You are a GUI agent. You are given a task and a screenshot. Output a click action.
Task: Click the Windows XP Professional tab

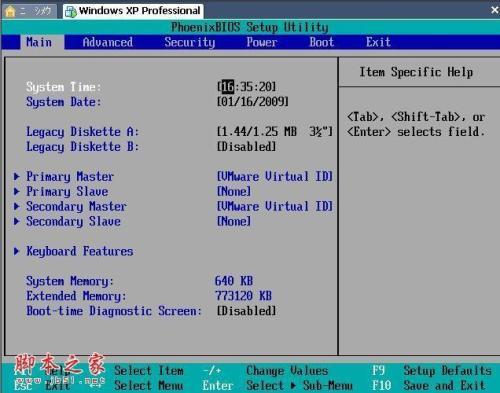133,11
